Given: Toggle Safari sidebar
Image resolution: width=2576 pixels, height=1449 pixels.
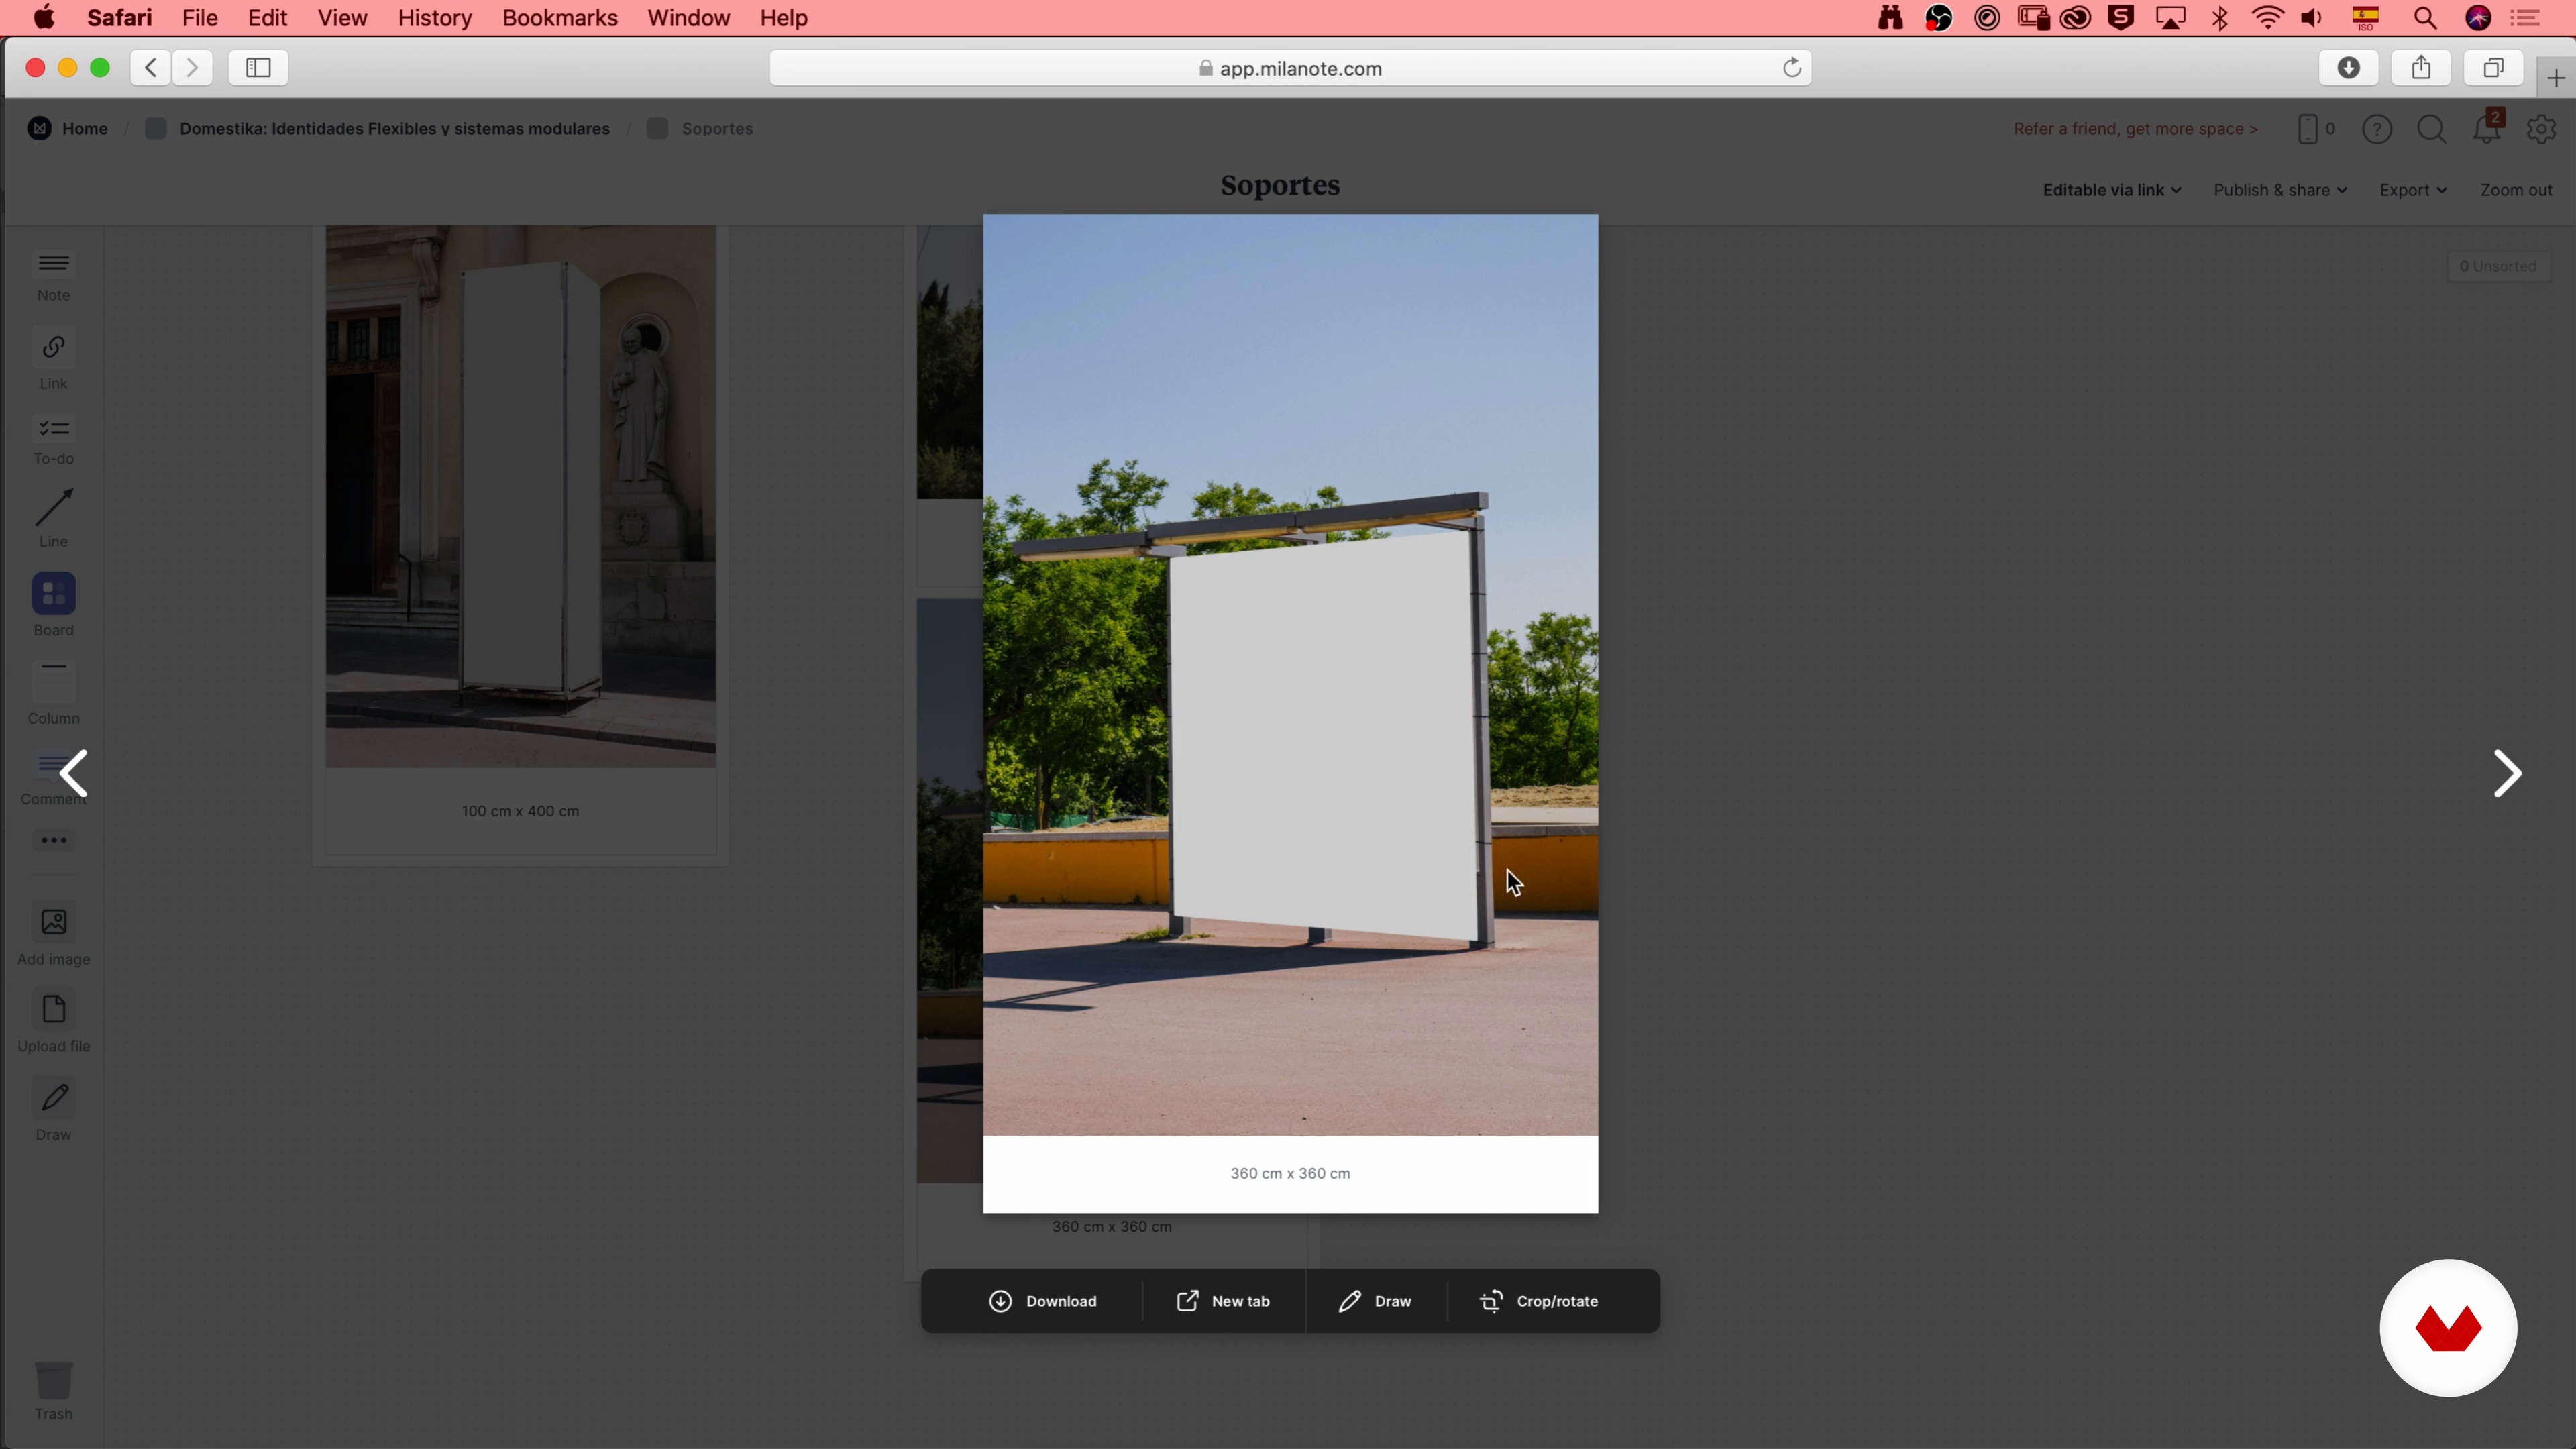Looking at the screenshot, I should [258, 68].
